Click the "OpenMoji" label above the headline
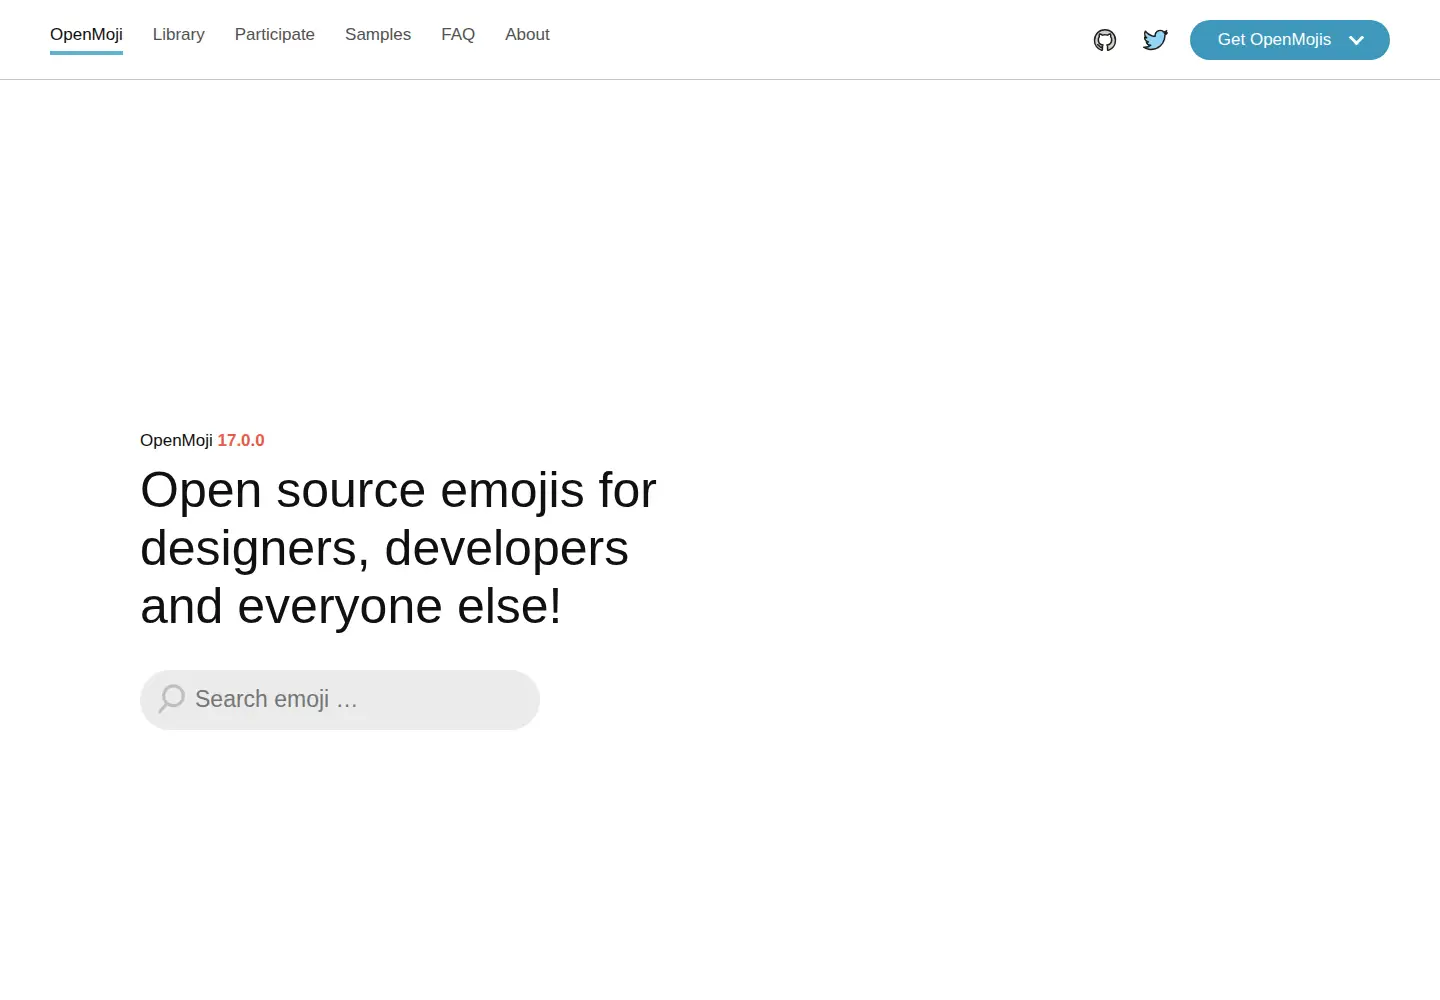This screenshot has height=1000, width=1440. (176, 441)
